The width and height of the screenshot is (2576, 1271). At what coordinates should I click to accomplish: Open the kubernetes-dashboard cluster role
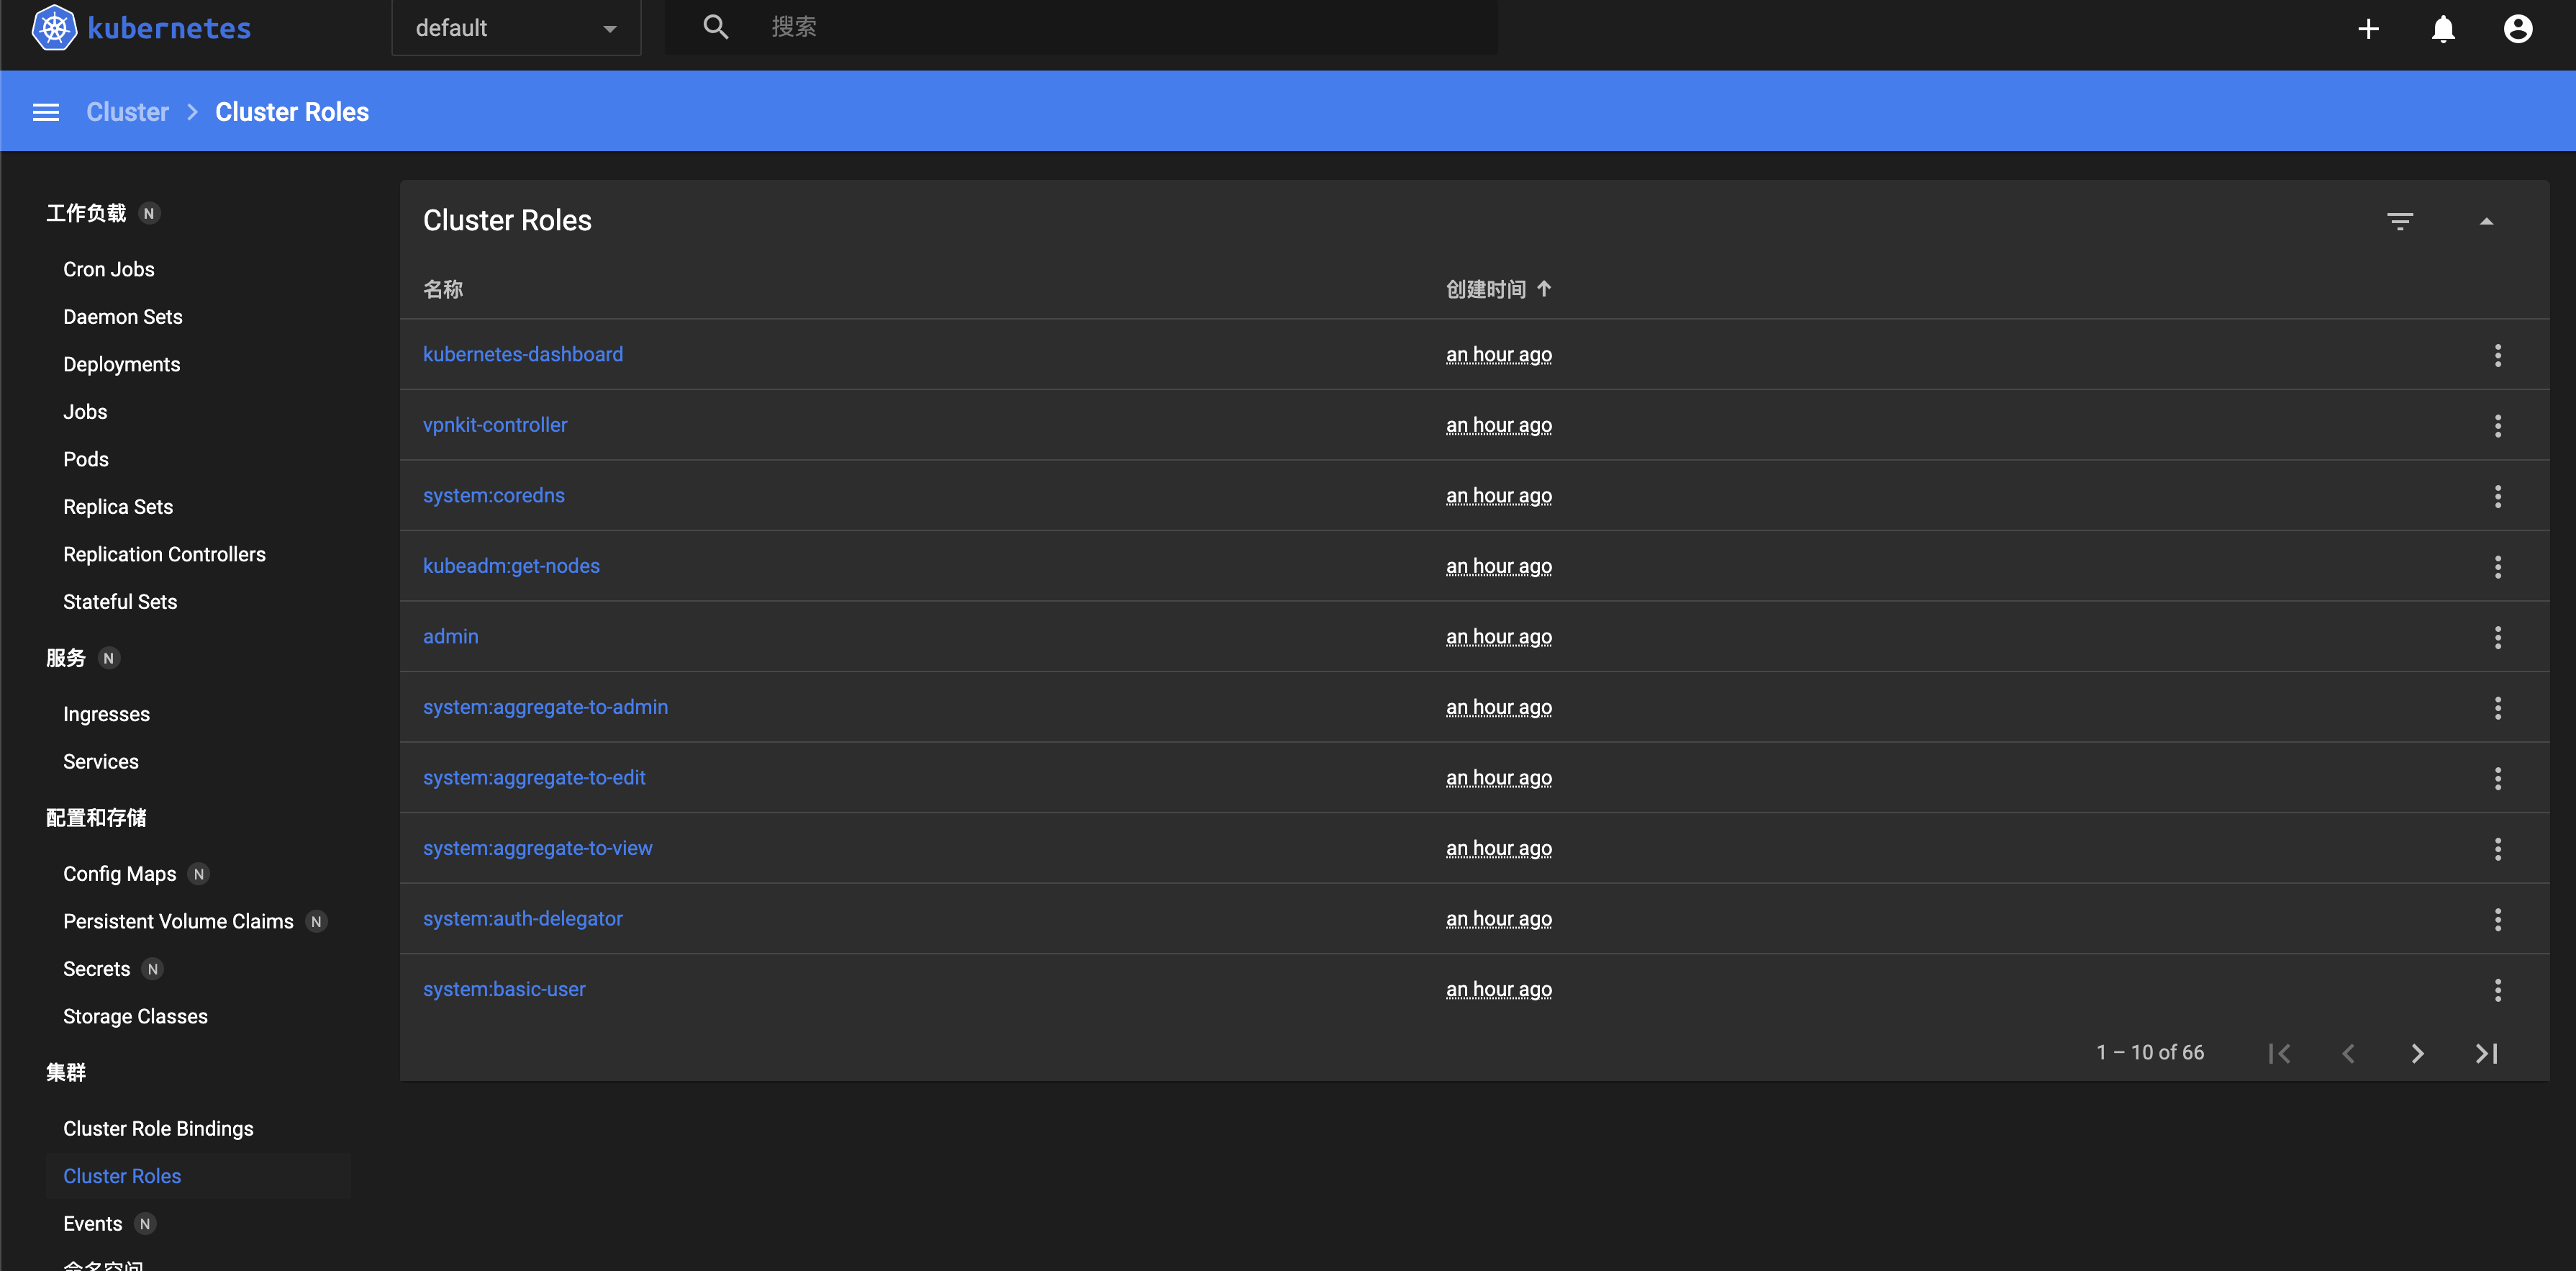coord(523,354)
